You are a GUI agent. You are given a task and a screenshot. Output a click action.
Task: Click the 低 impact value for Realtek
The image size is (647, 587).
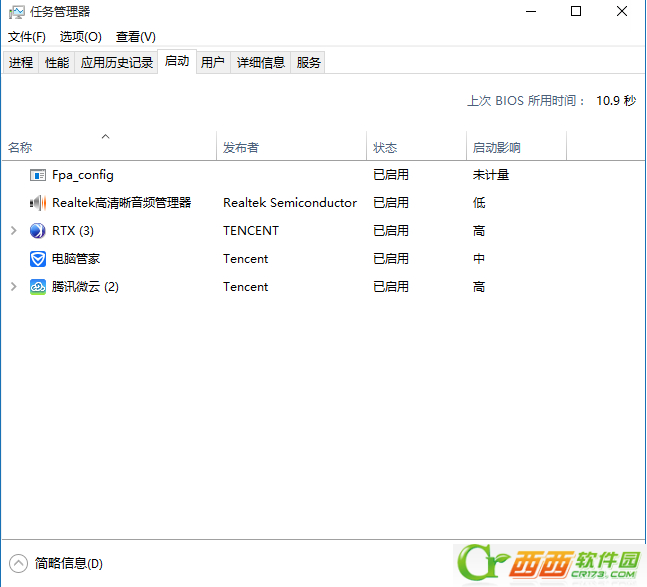click(x=479, y=203)
